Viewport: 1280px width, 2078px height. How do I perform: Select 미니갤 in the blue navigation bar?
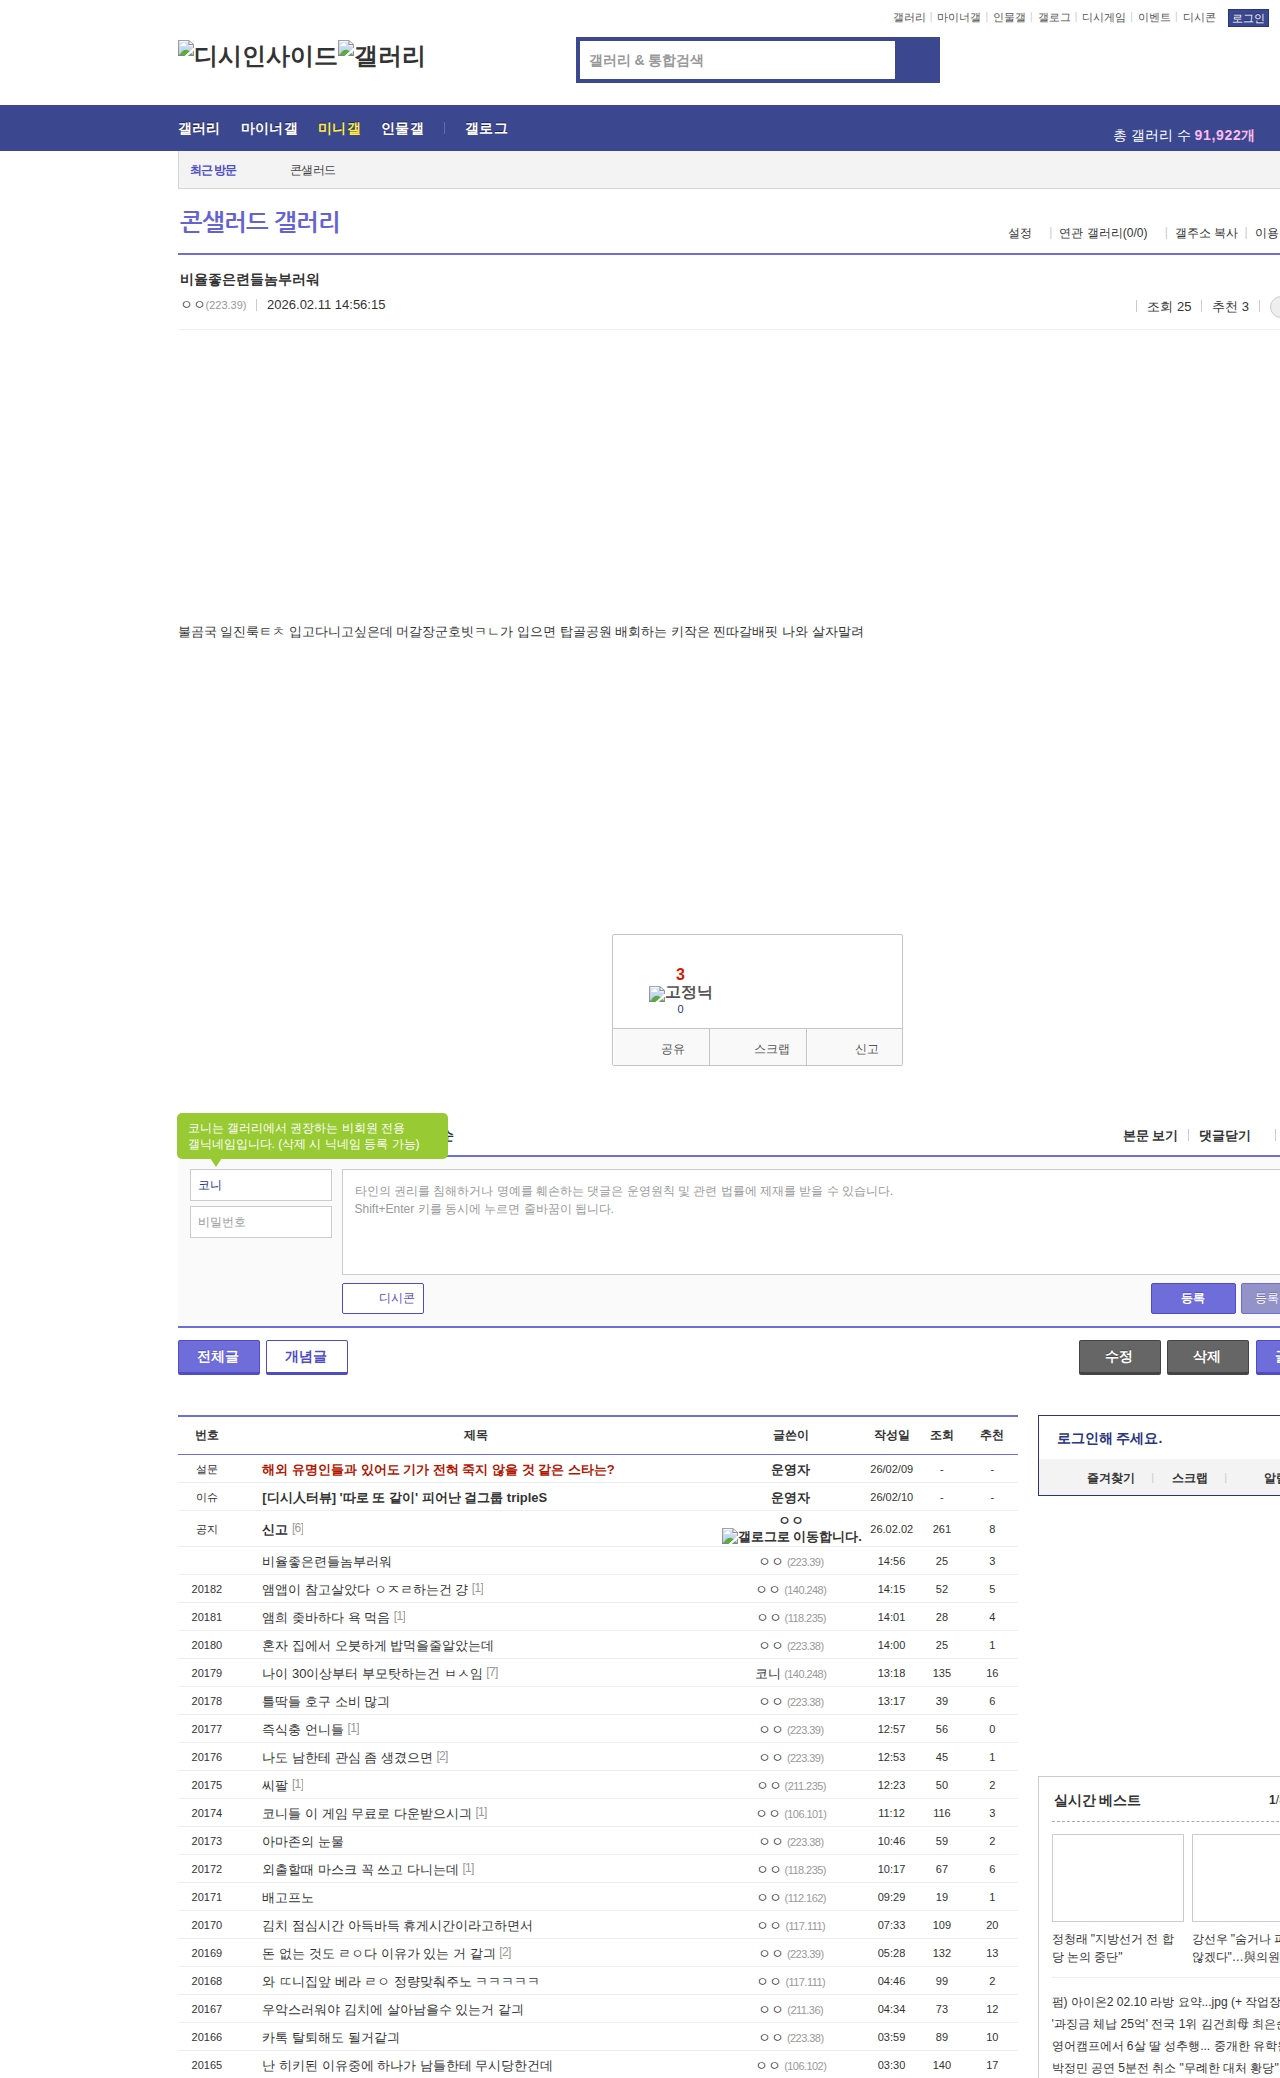[339, 129]
